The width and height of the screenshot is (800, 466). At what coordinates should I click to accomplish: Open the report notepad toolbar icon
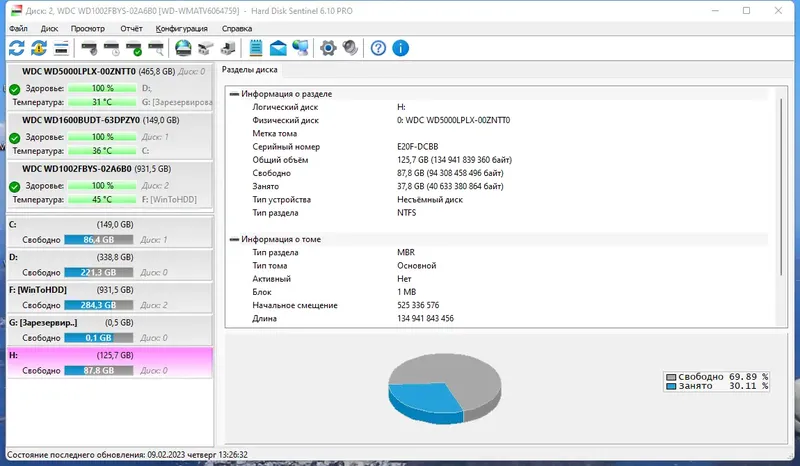coord(256,48)
